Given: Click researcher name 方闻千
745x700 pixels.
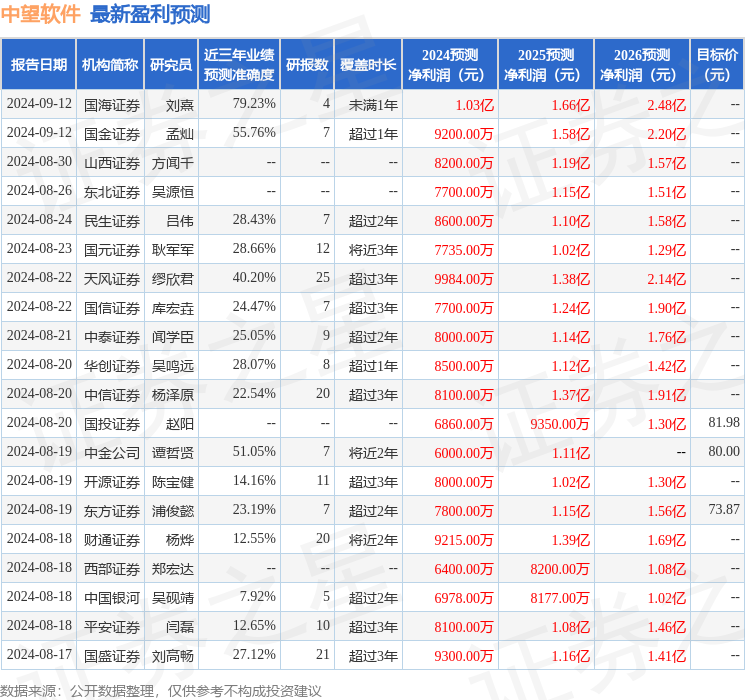Looking at the screenshot, I should click(x=172, y=163).
